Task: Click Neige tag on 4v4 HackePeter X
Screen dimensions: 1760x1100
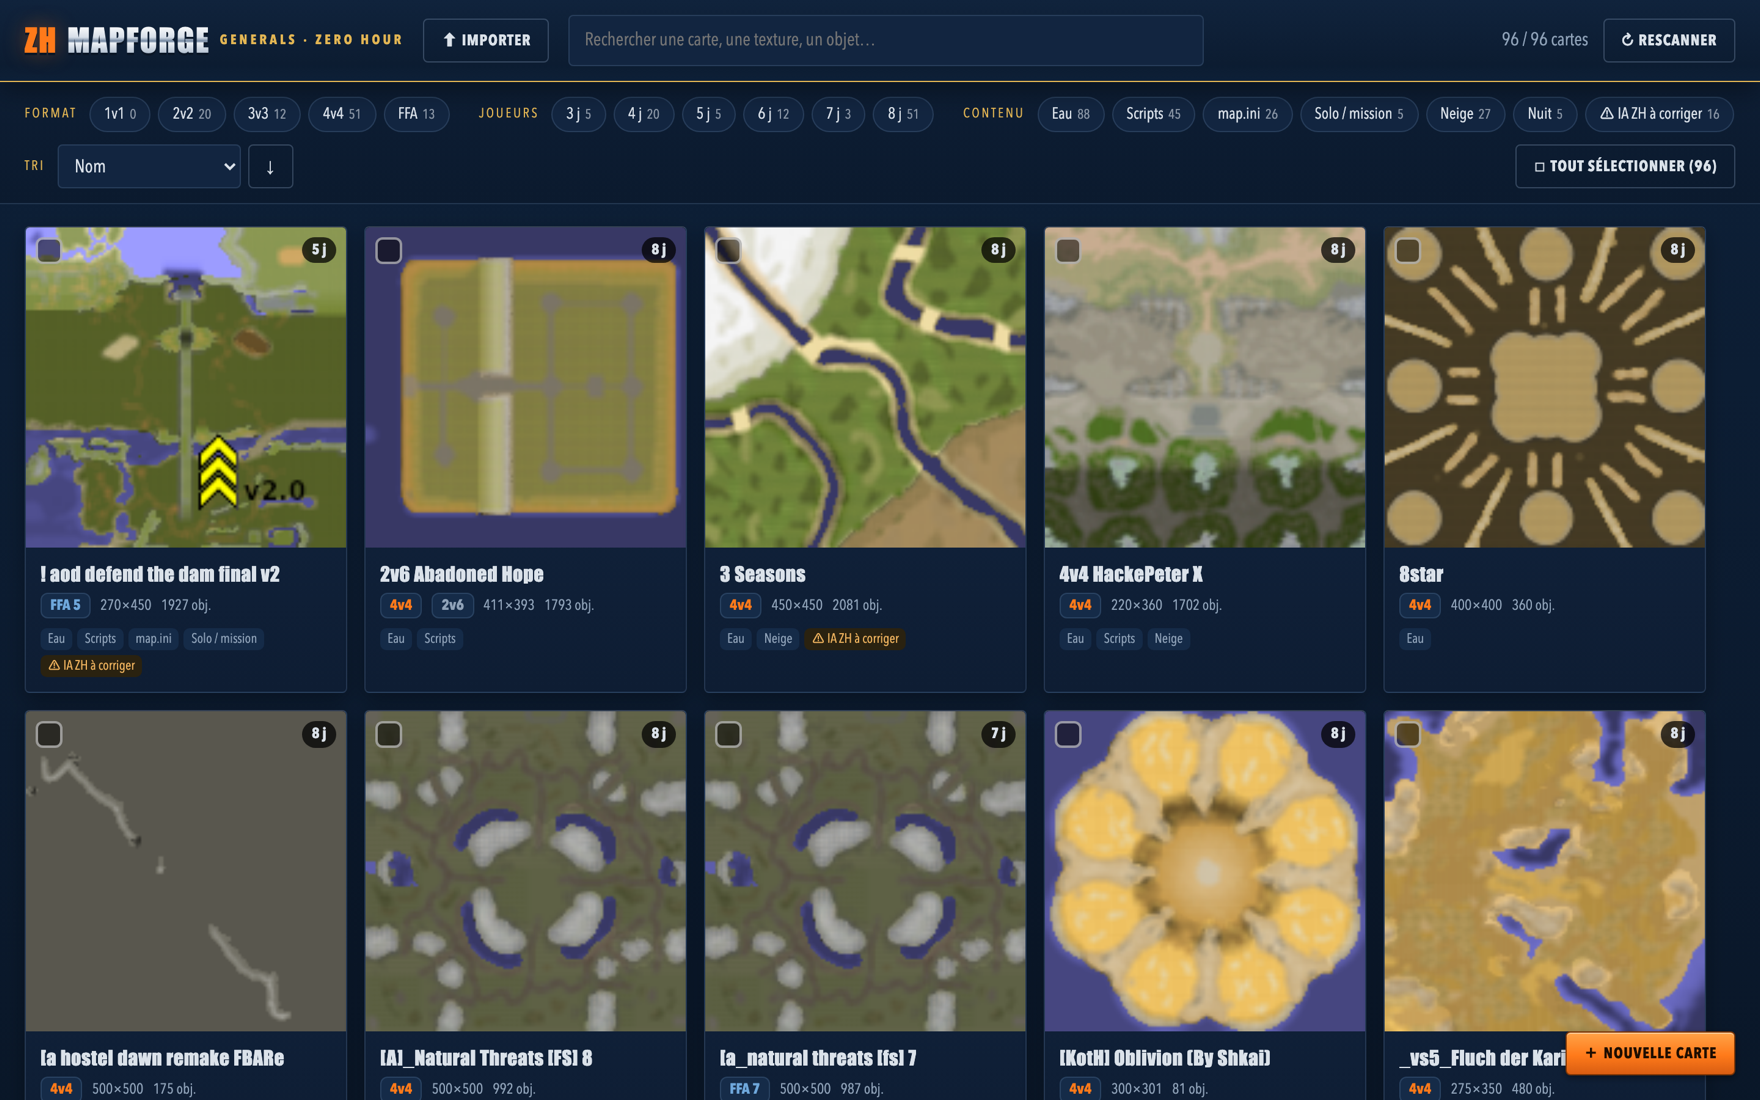Action: [x=1168, y=638]
